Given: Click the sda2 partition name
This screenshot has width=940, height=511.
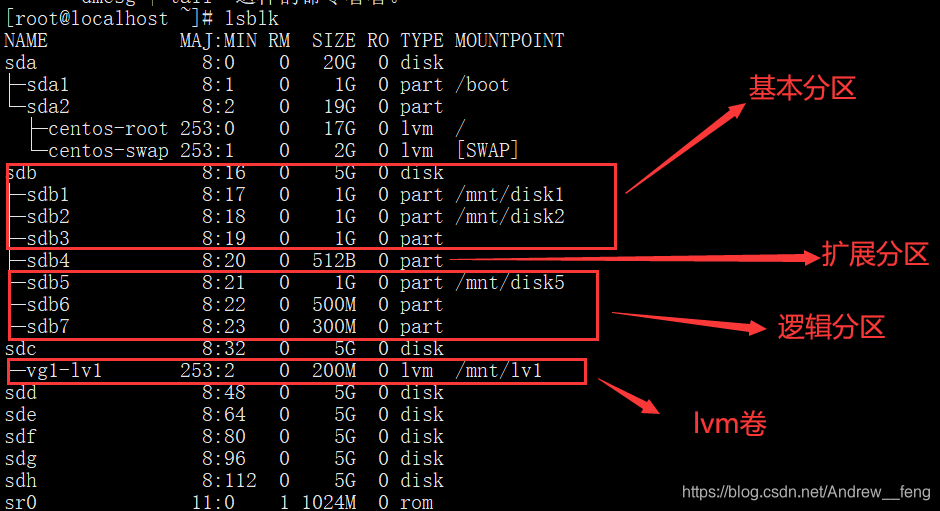Looking at the screenshot, I should 48,107.
